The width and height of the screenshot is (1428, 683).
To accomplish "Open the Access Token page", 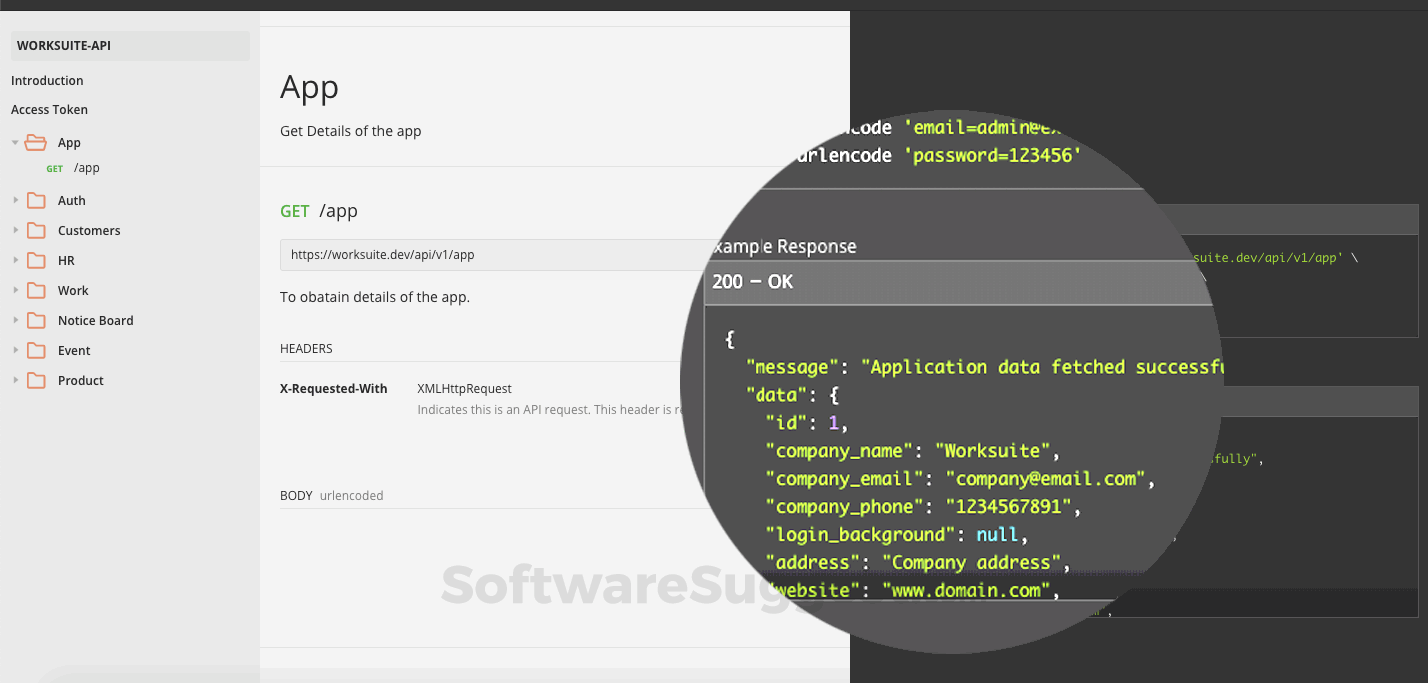I will point(49,109).
